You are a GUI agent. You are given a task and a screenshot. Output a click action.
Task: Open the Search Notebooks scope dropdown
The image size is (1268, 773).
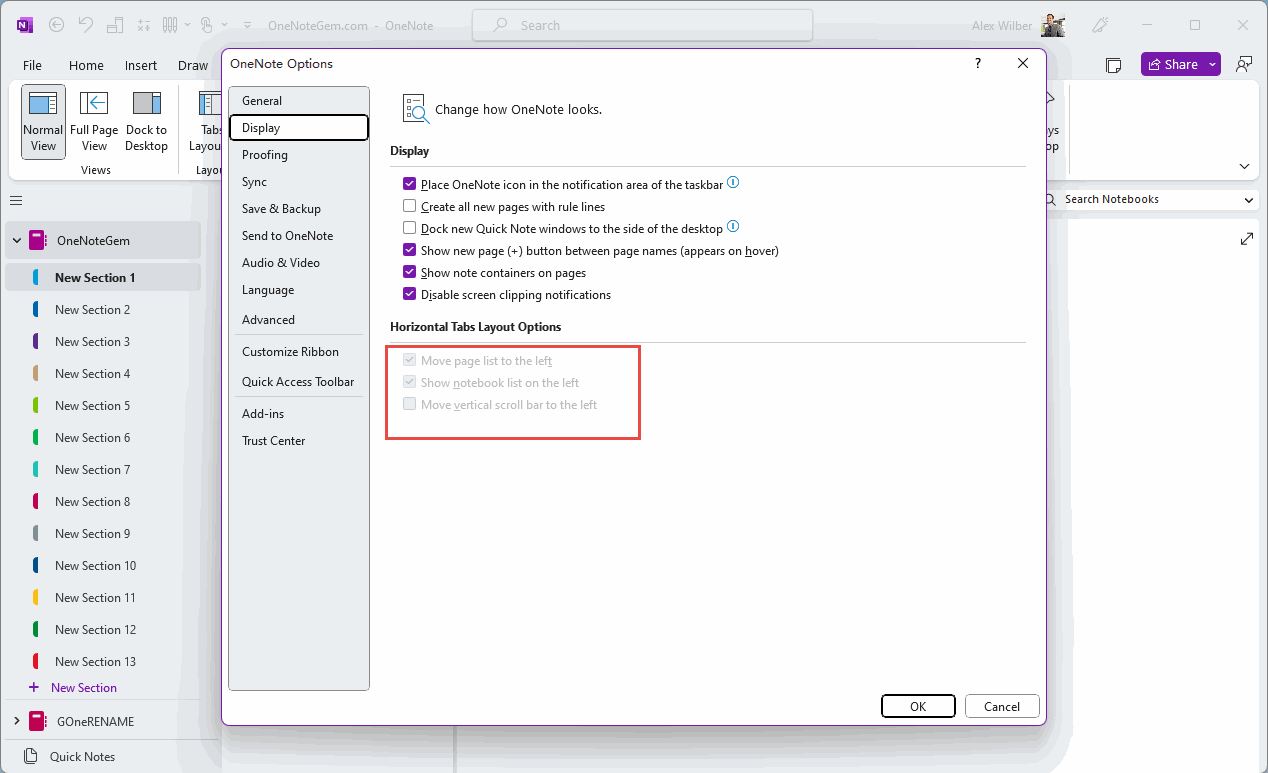[1249, 200]
